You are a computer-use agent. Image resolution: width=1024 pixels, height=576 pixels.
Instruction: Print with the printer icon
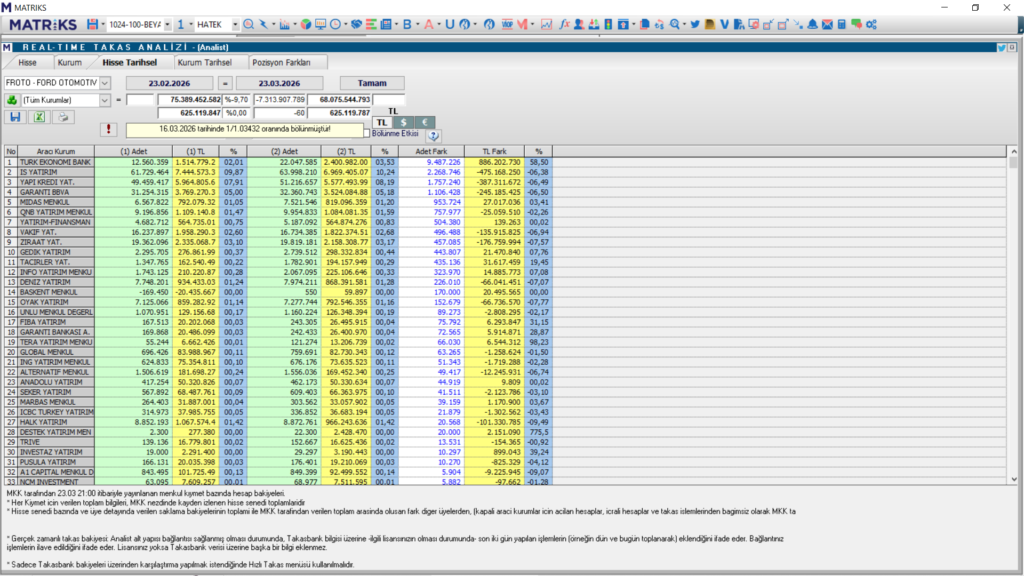[x=63, y=117]
